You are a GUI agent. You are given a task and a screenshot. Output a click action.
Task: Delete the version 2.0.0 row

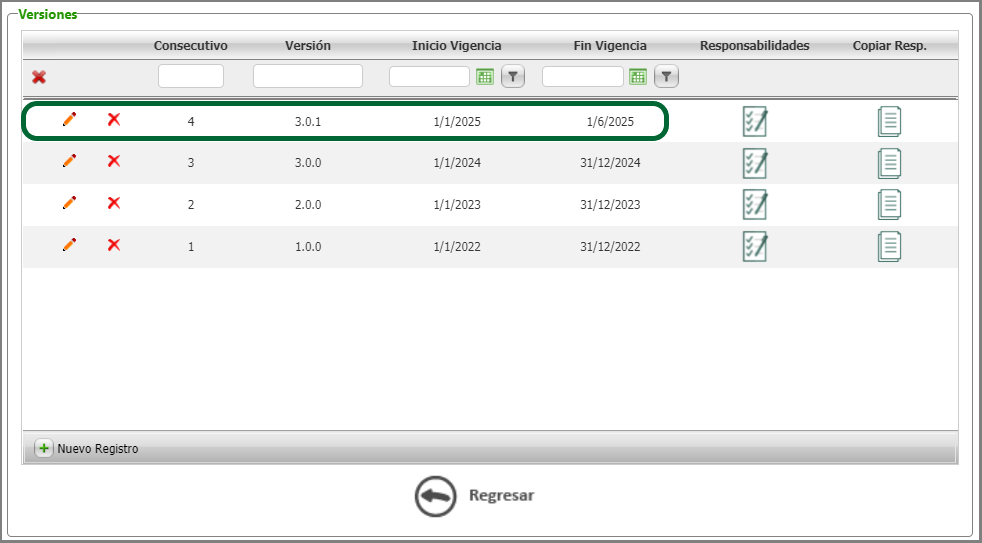[x=113, y=203]
